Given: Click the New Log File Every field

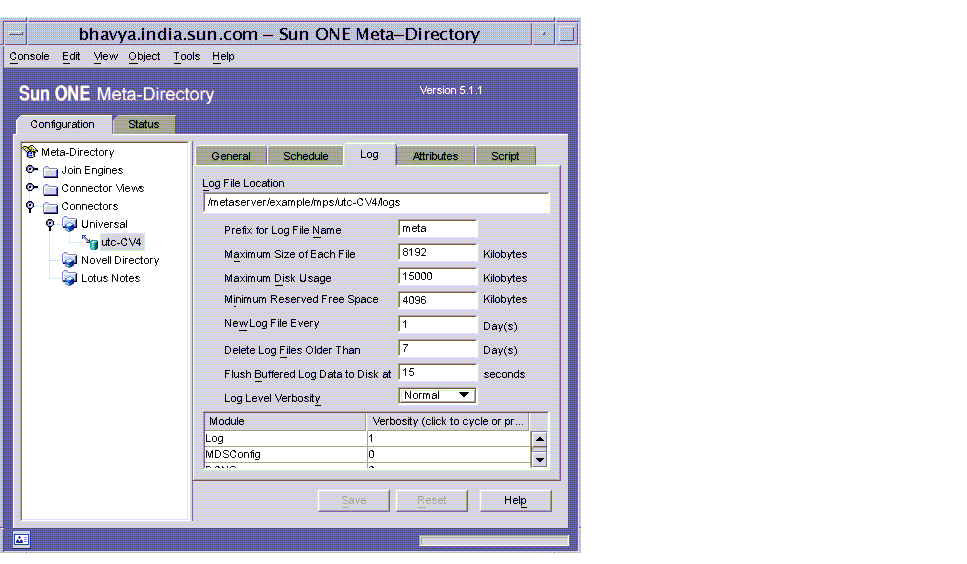Looking at the screenshot, I should pos(438,324).
